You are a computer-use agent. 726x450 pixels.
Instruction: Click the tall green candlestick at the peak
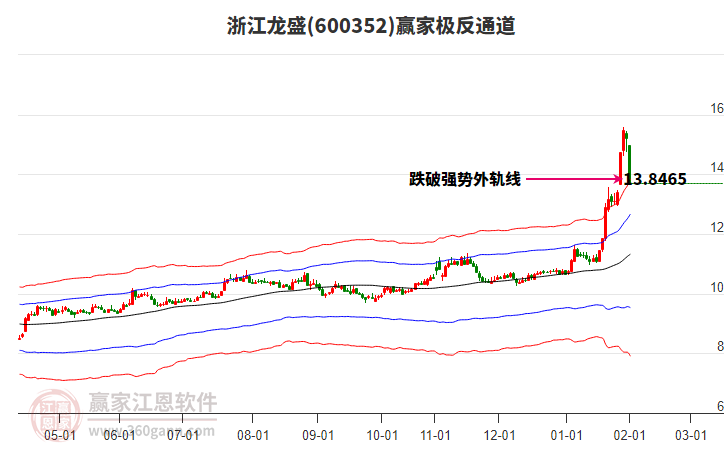(x=630, y=164)
